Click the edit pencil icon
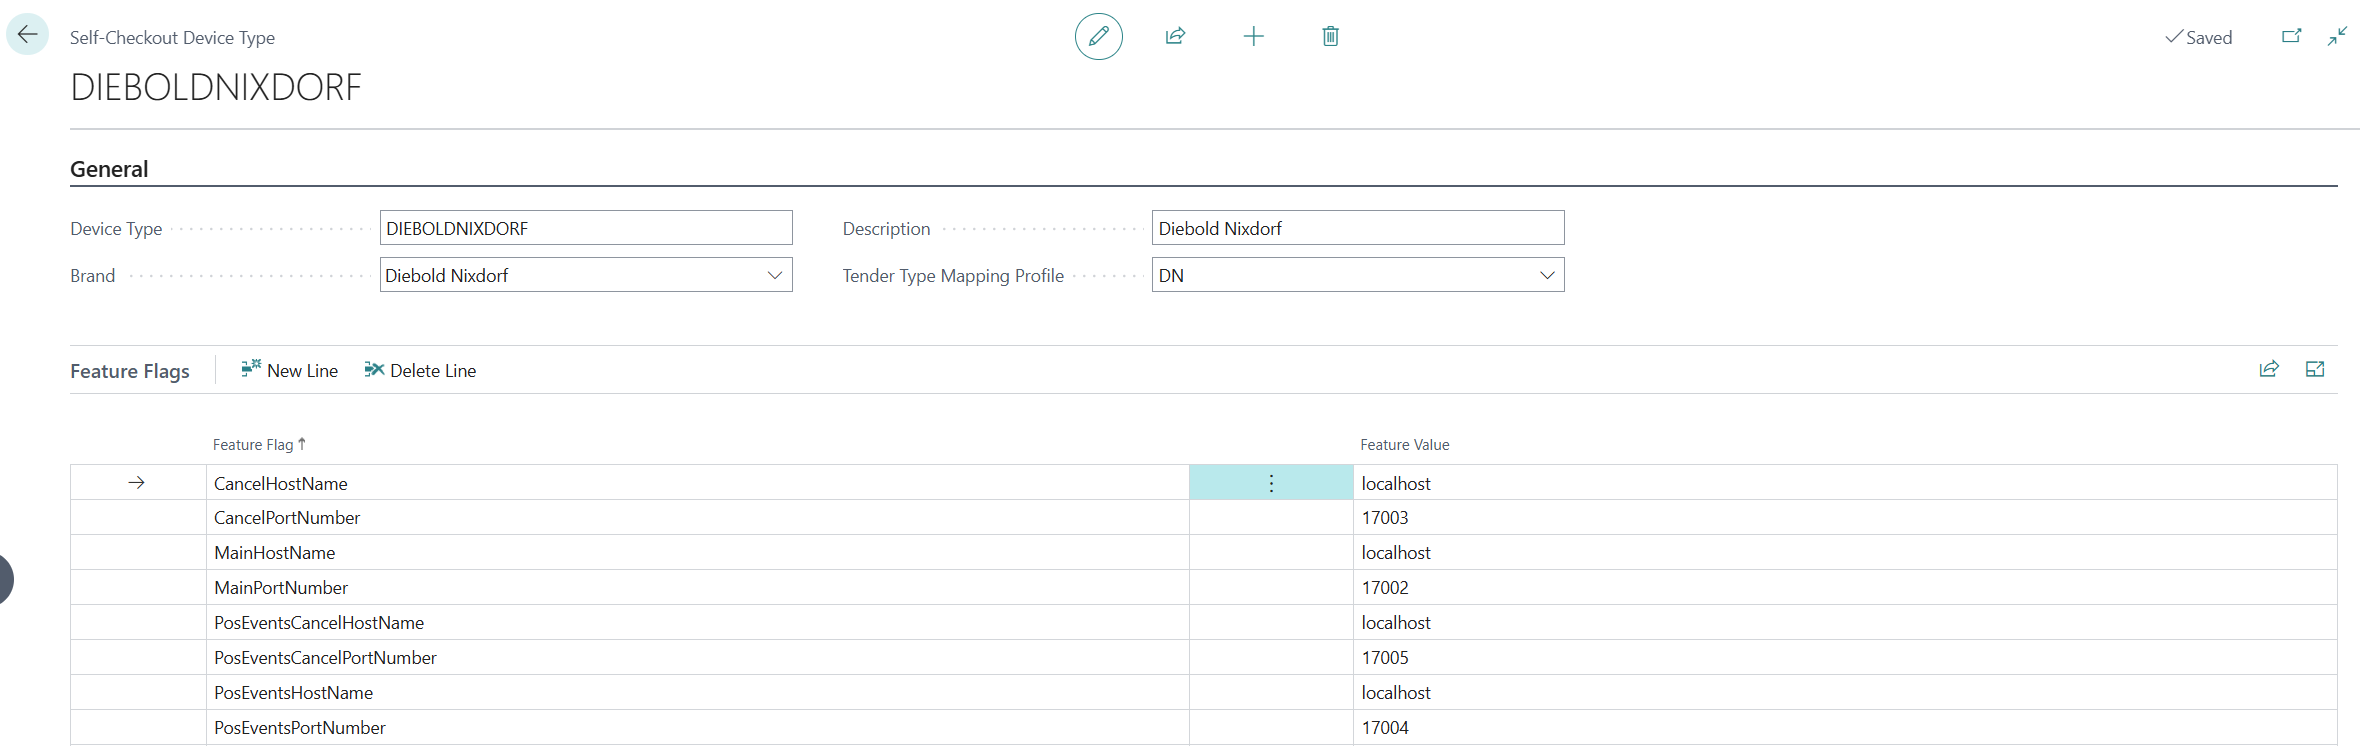The height and width of the screenshot is (746, 2360). click(1098, 37)
